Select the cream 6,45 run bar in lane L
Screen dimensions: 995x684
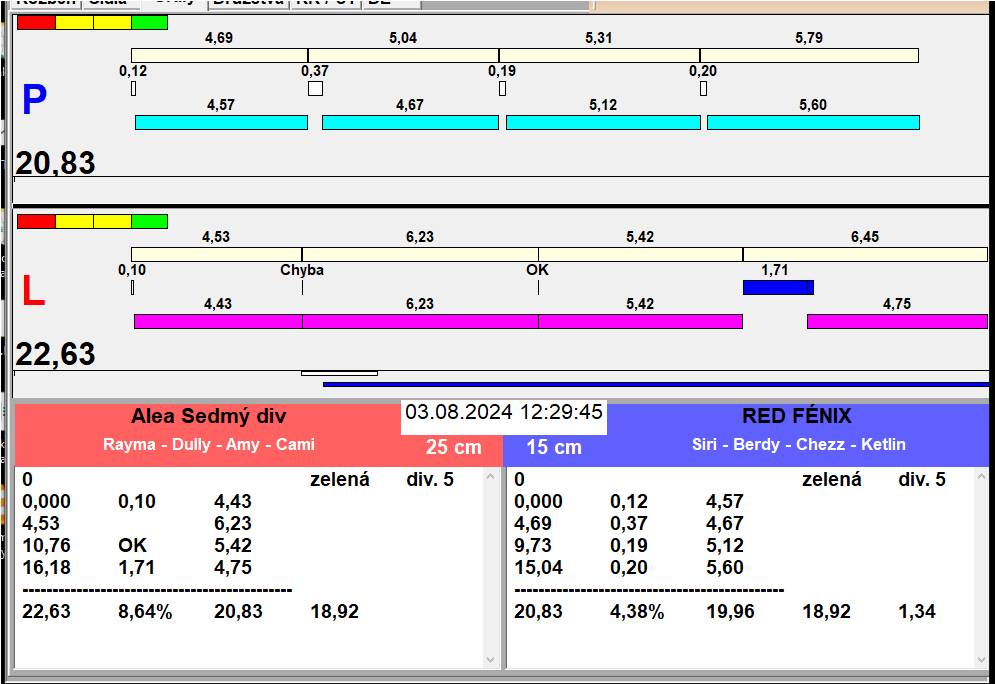(866, 254)
